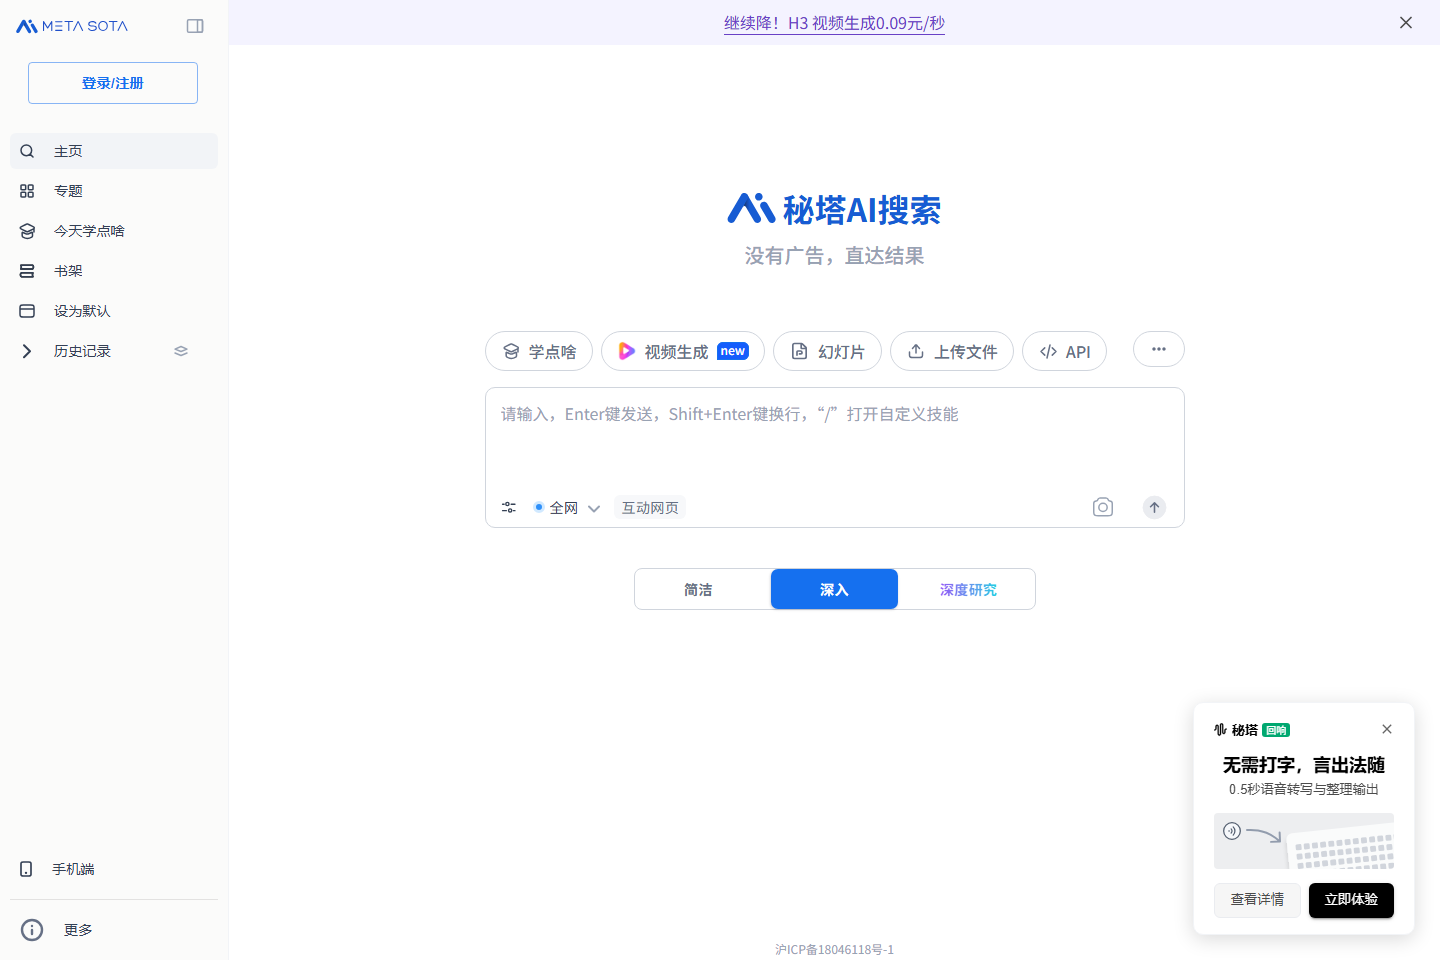1440x960 pixels.
Task: Click the camera image search icon
Action: point(1103,507)
